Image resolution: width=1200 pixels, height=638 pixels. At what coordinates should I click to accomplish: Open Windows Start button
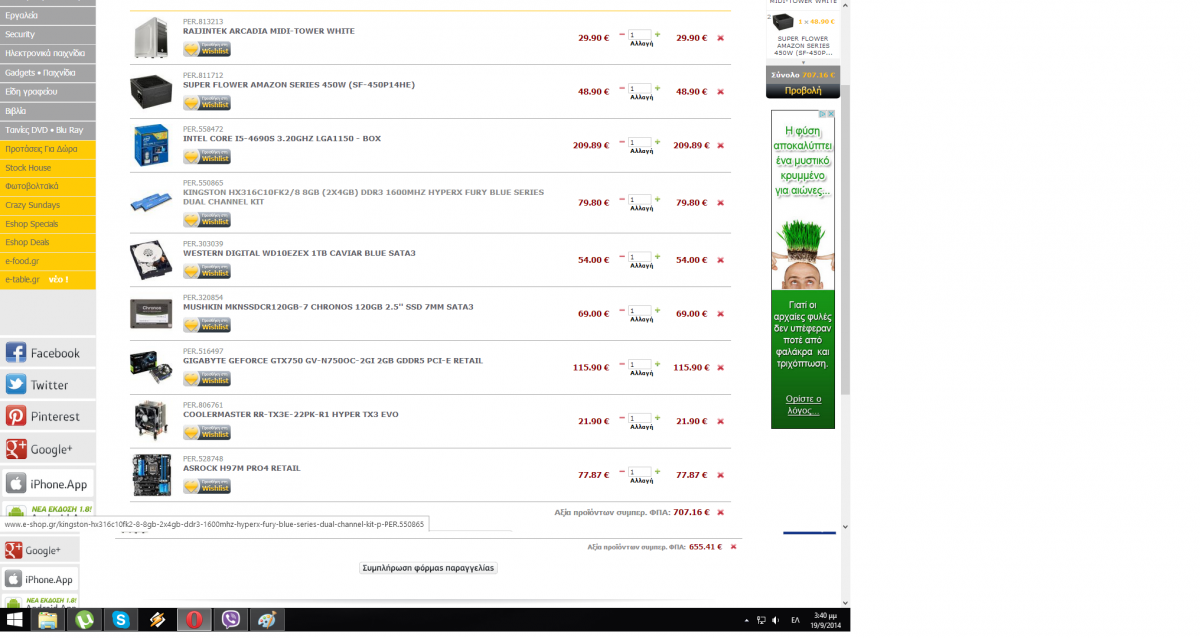point(15,620)
